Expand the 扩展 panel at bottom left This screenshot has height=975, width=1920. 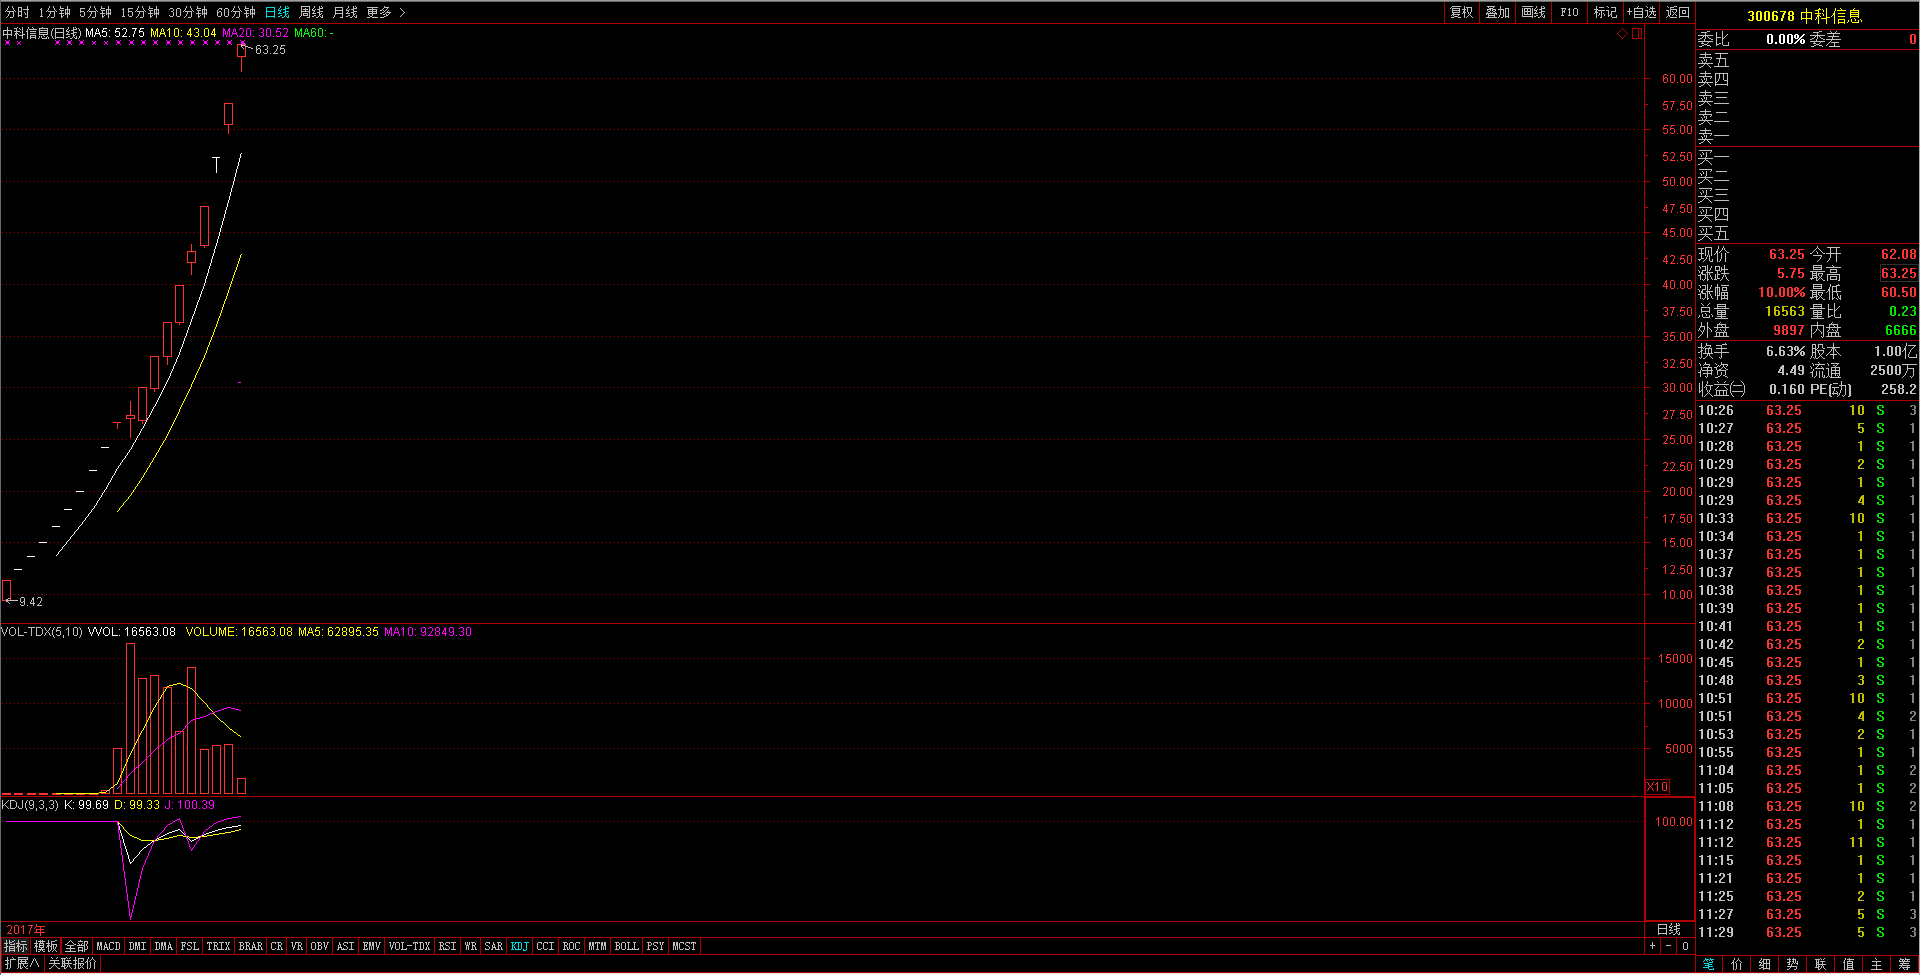click(21, 963)
